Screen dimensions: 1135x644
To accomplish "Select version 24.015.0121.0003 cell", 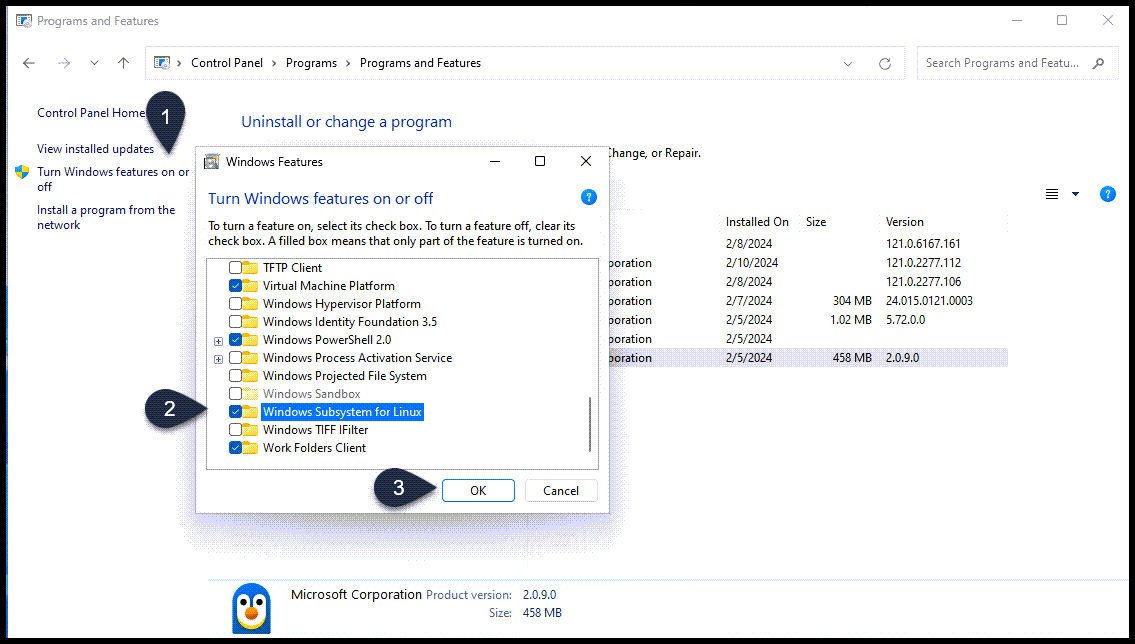I will (929, 301).
